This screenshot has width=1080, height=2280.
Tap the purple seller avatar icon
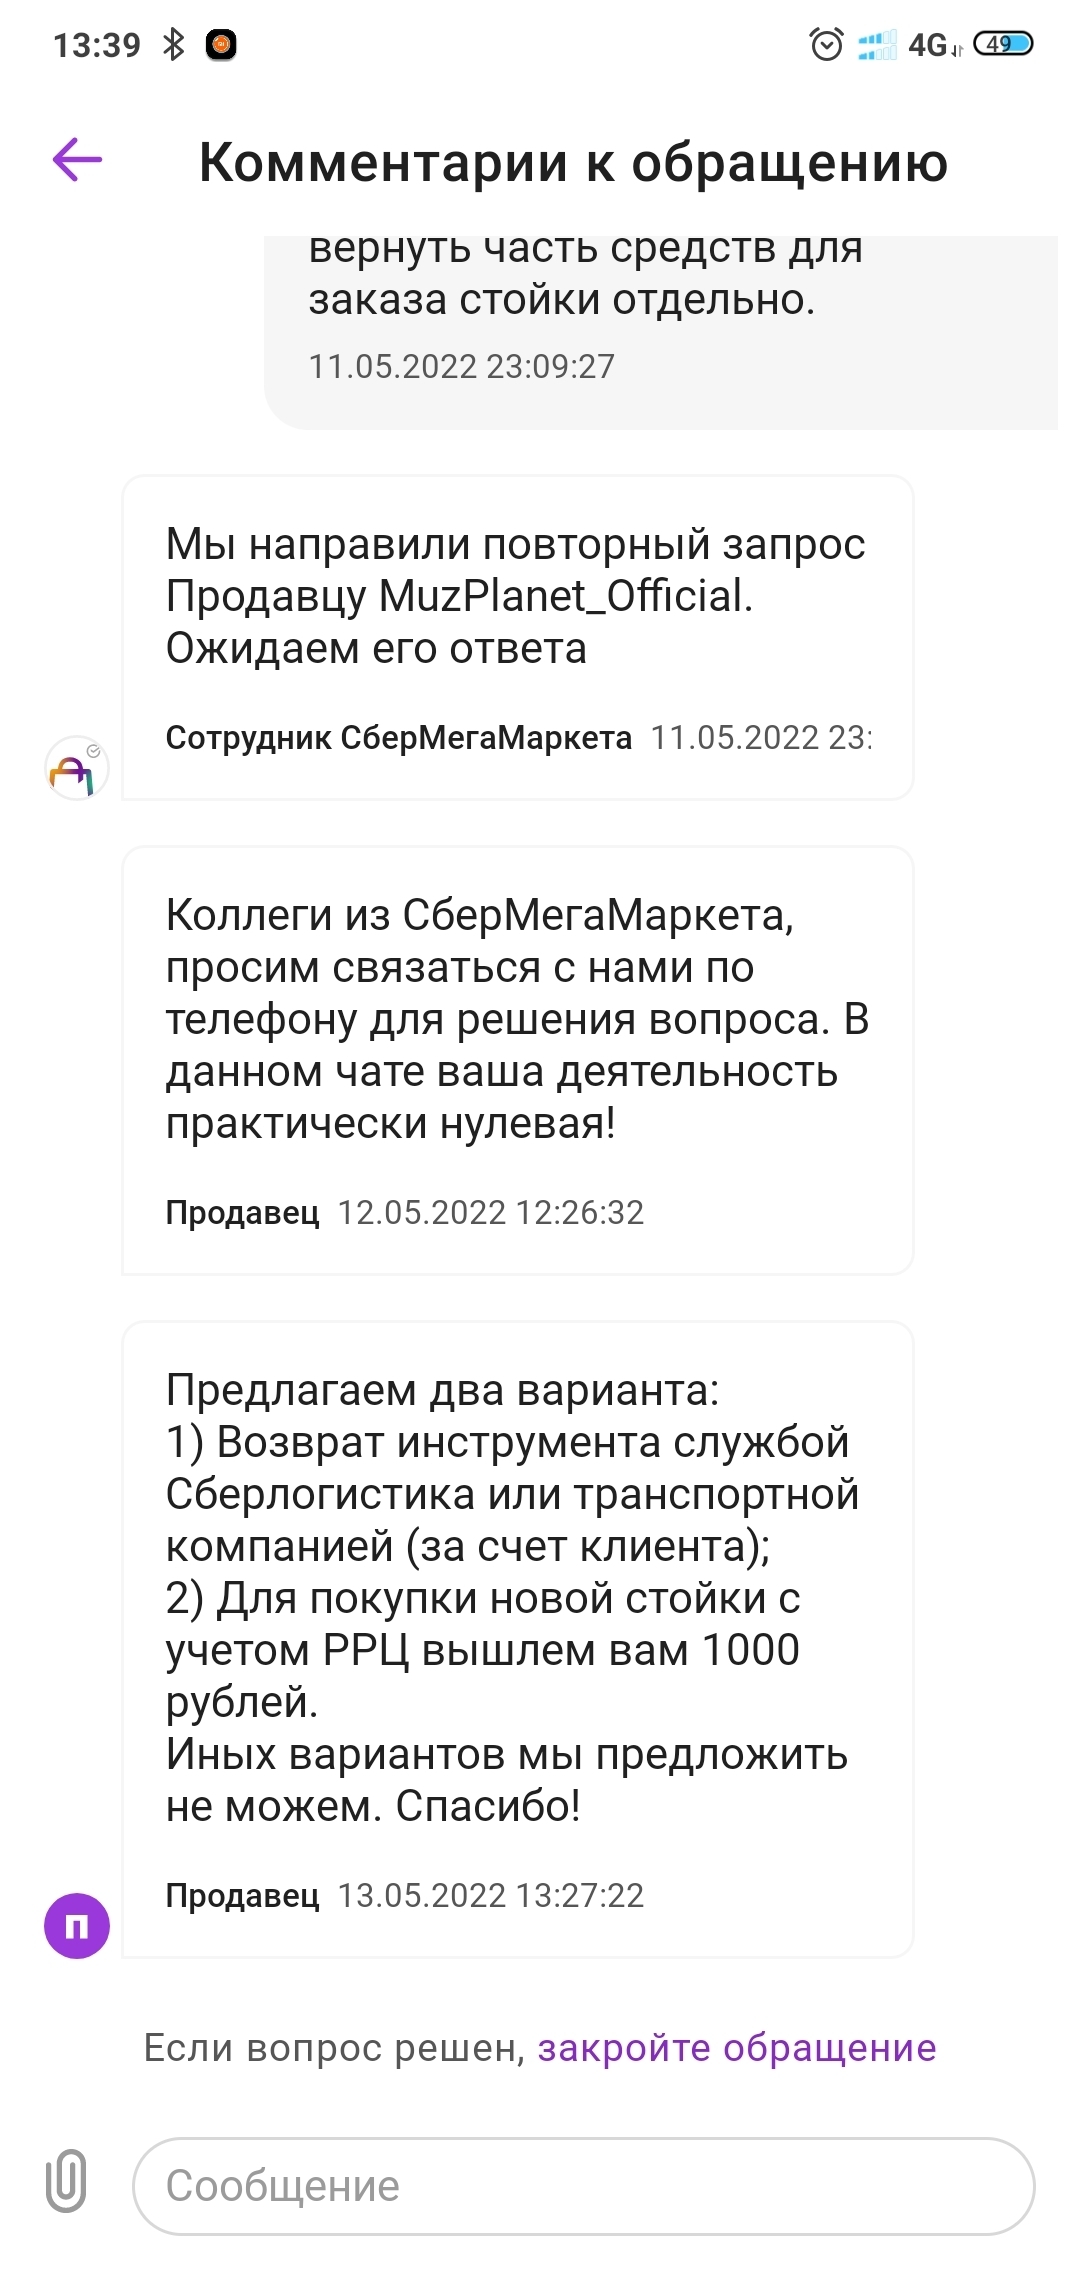click(77, 1925)
